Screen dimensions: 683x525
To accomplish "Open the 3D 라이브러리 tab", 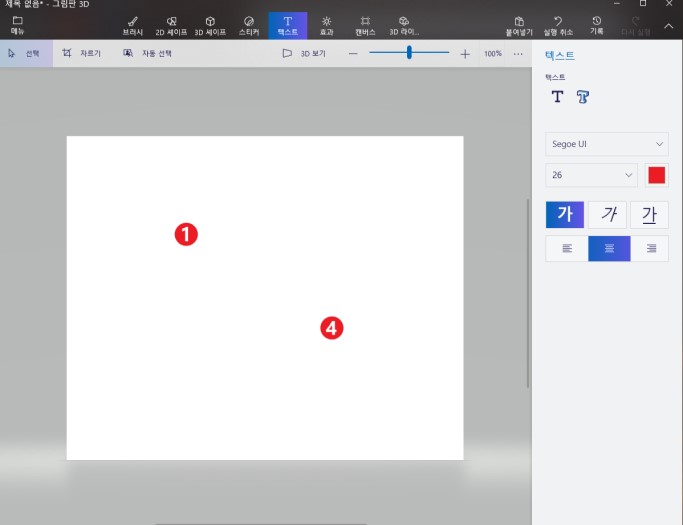I will coord(404,26).
